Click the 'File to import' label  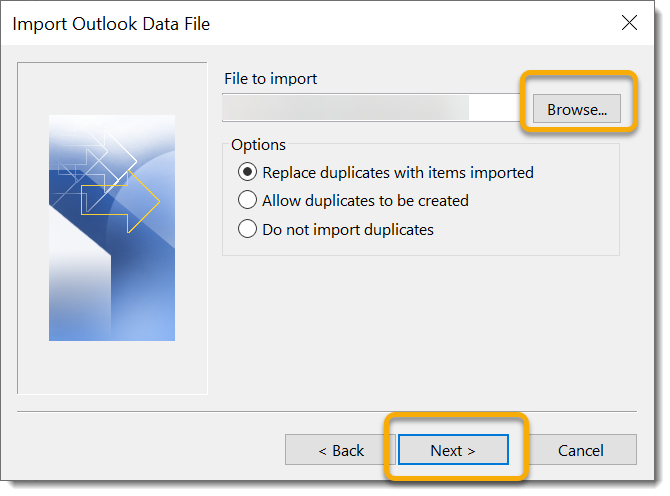(273, 78)
